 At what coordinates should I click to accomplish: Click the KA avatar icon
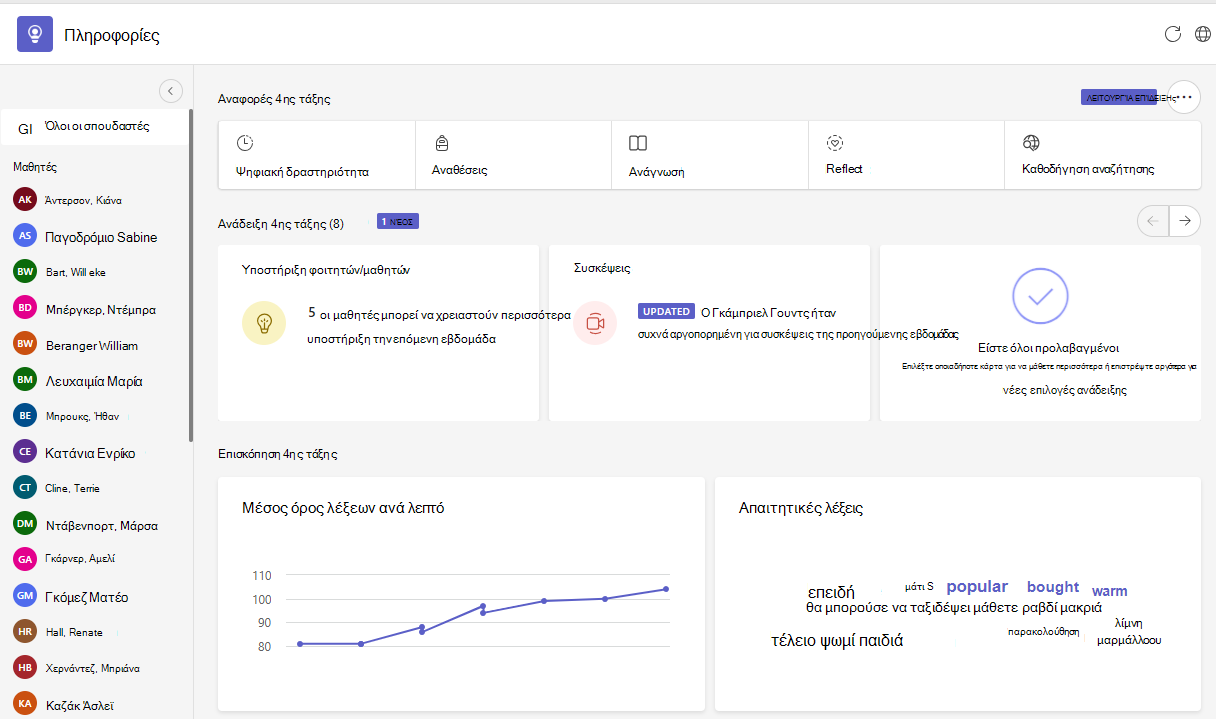pyautogui.click(x=25, y=704)
